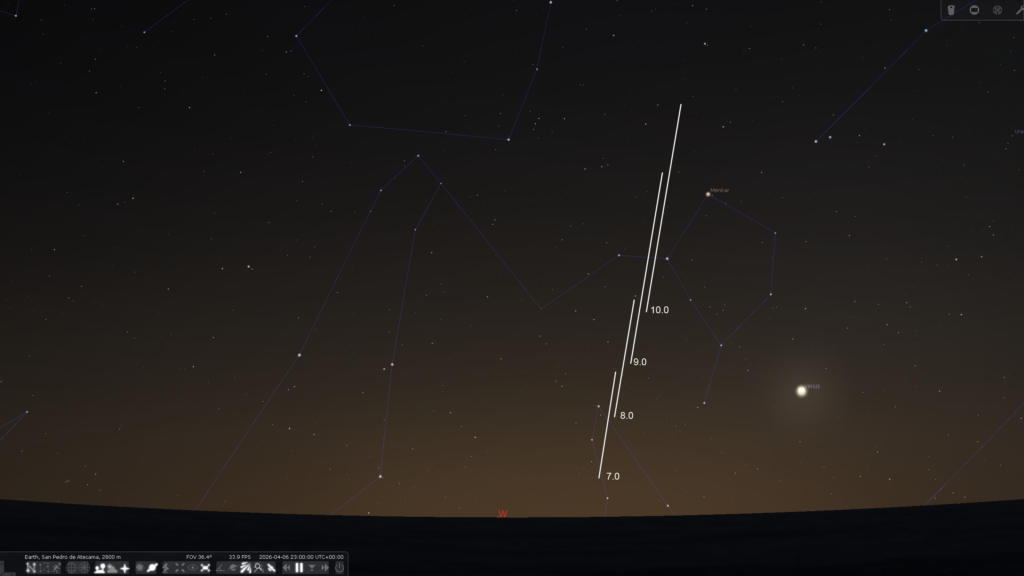Activate the angle measure tool
This screenshot has width=1024, height=576.
pyautogui.click(x=220, y=568)
